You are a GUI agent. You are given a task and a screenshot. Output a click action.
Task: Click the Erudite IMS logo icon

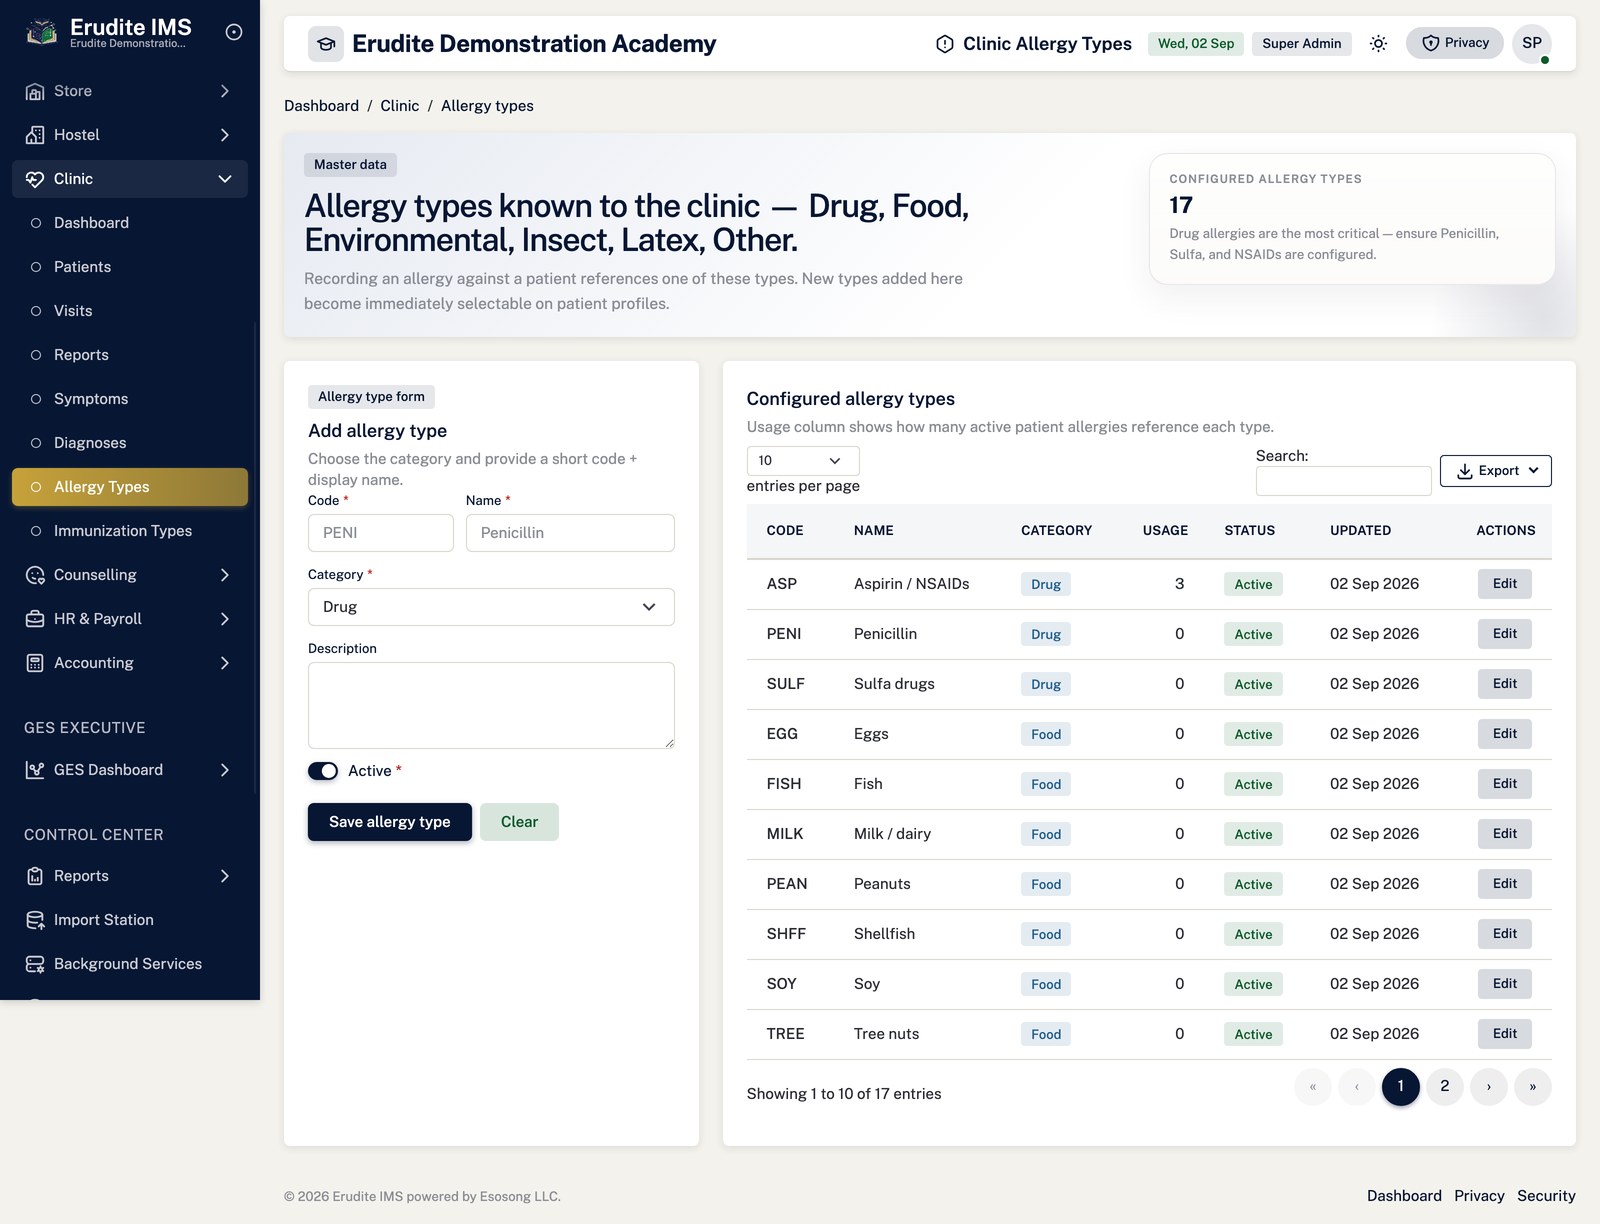coord(41,33)
